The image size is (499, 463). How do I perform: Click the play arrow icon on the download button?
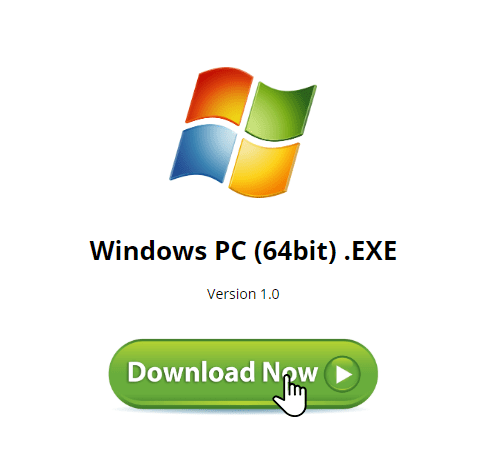click(x=344, y=374)
